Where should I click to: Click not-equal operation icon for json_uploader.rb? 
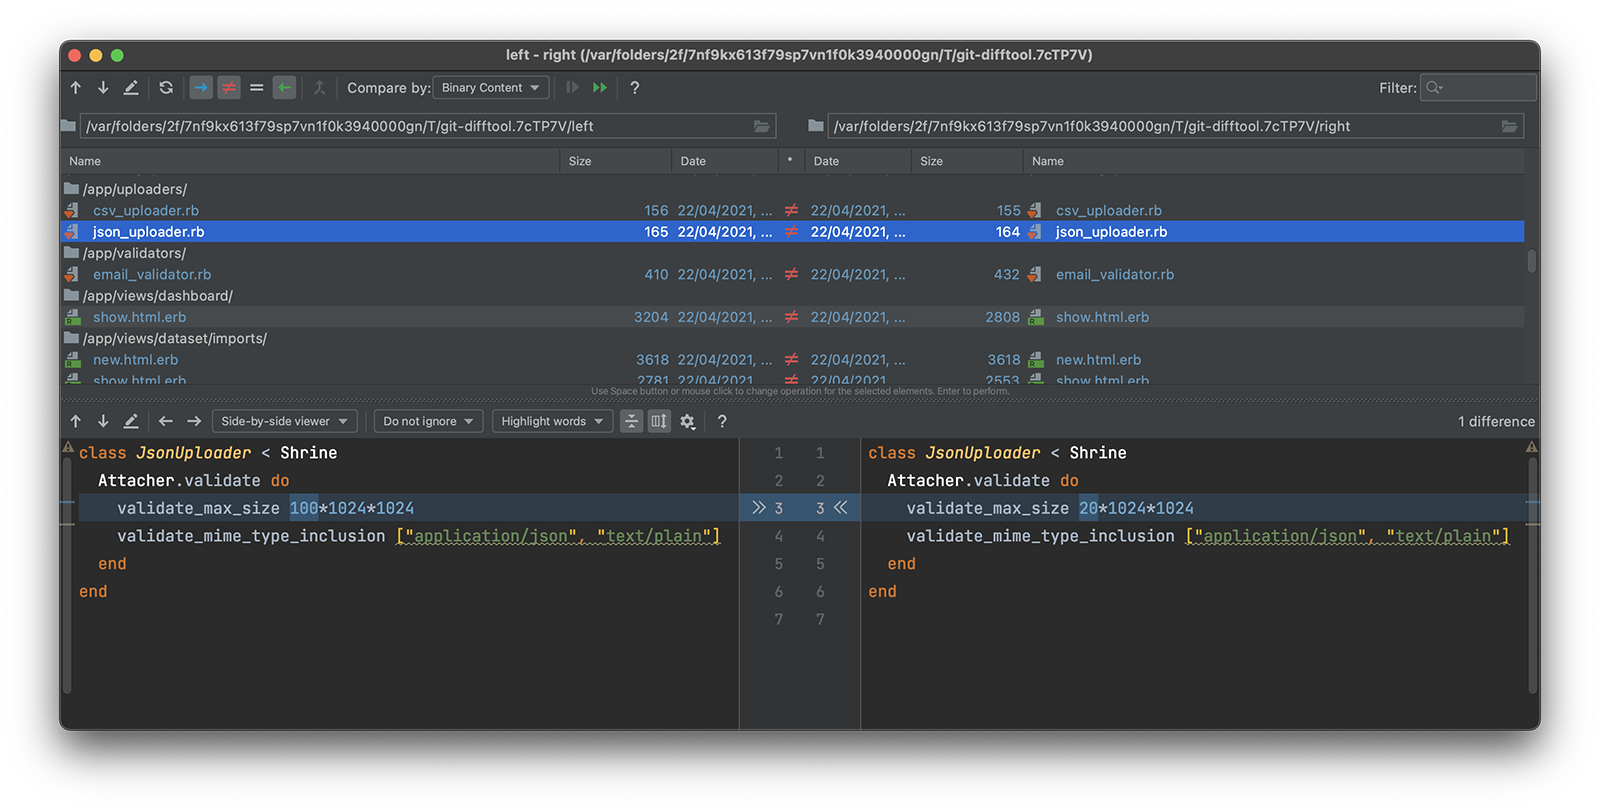791,232
